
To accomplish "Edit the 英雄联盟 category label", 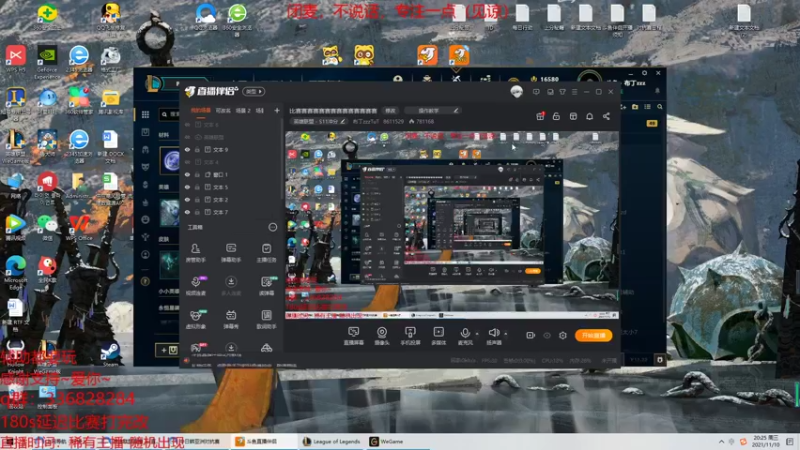I will 319,121.
